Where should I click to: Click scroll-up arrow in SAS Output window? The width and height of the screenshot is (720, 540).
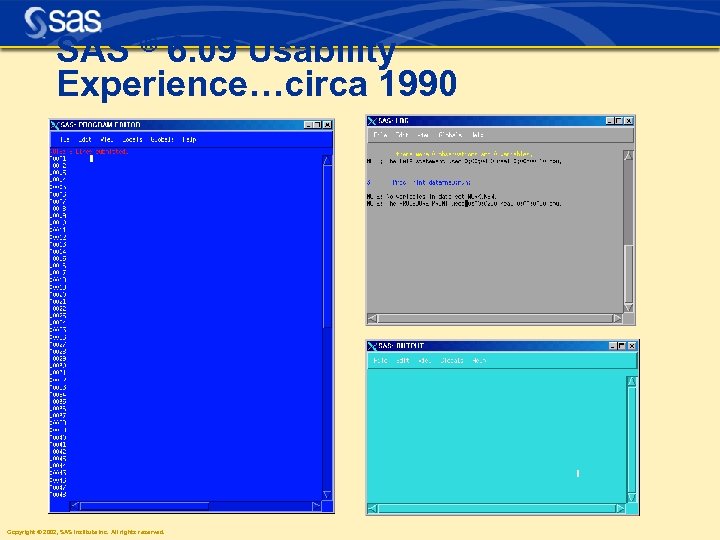[632, 382]
